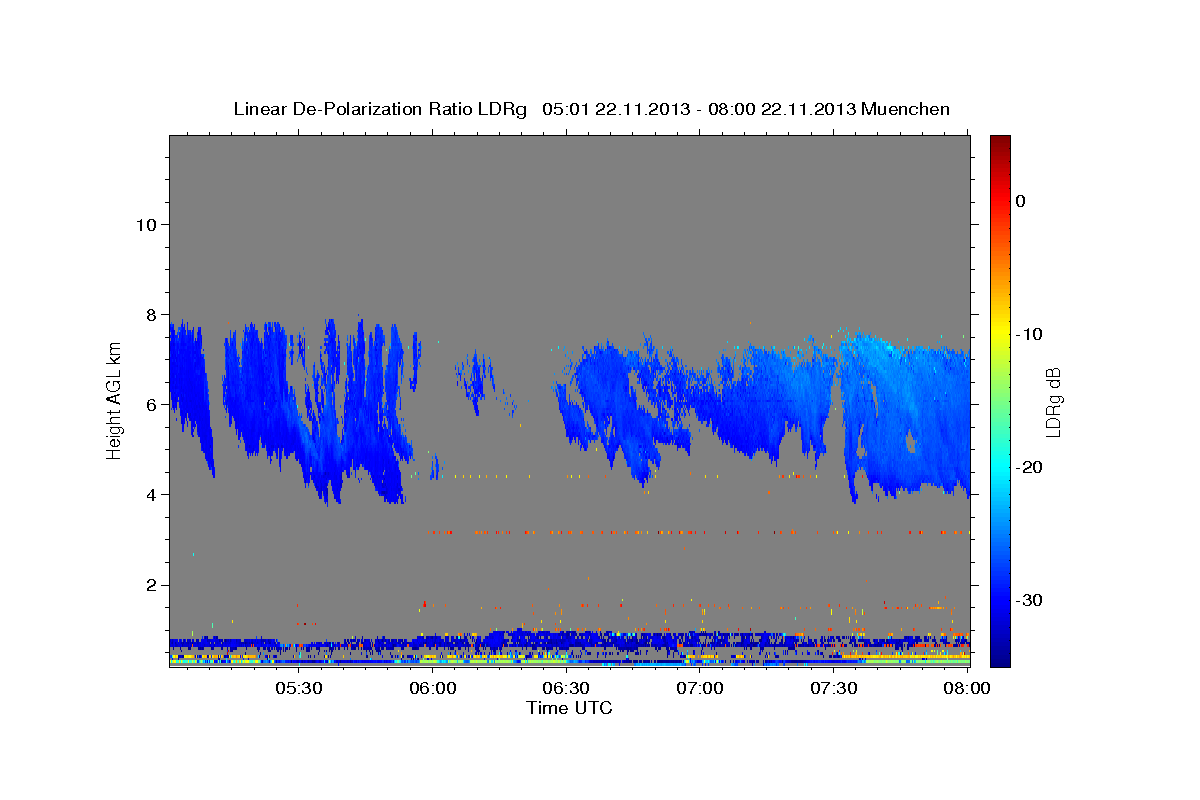The image size is (1200, 800).
Task: Click the 'LDRg dB' colorbar label
Action: [1052, 402]
